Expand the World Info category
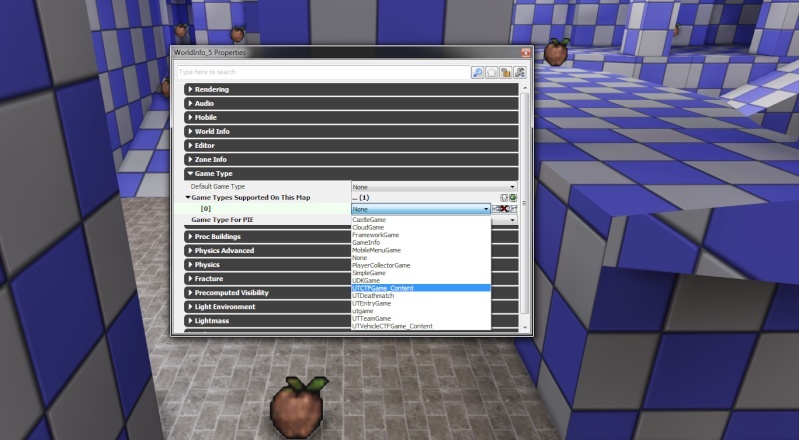The image size is (799, 440). coord(351,132)
